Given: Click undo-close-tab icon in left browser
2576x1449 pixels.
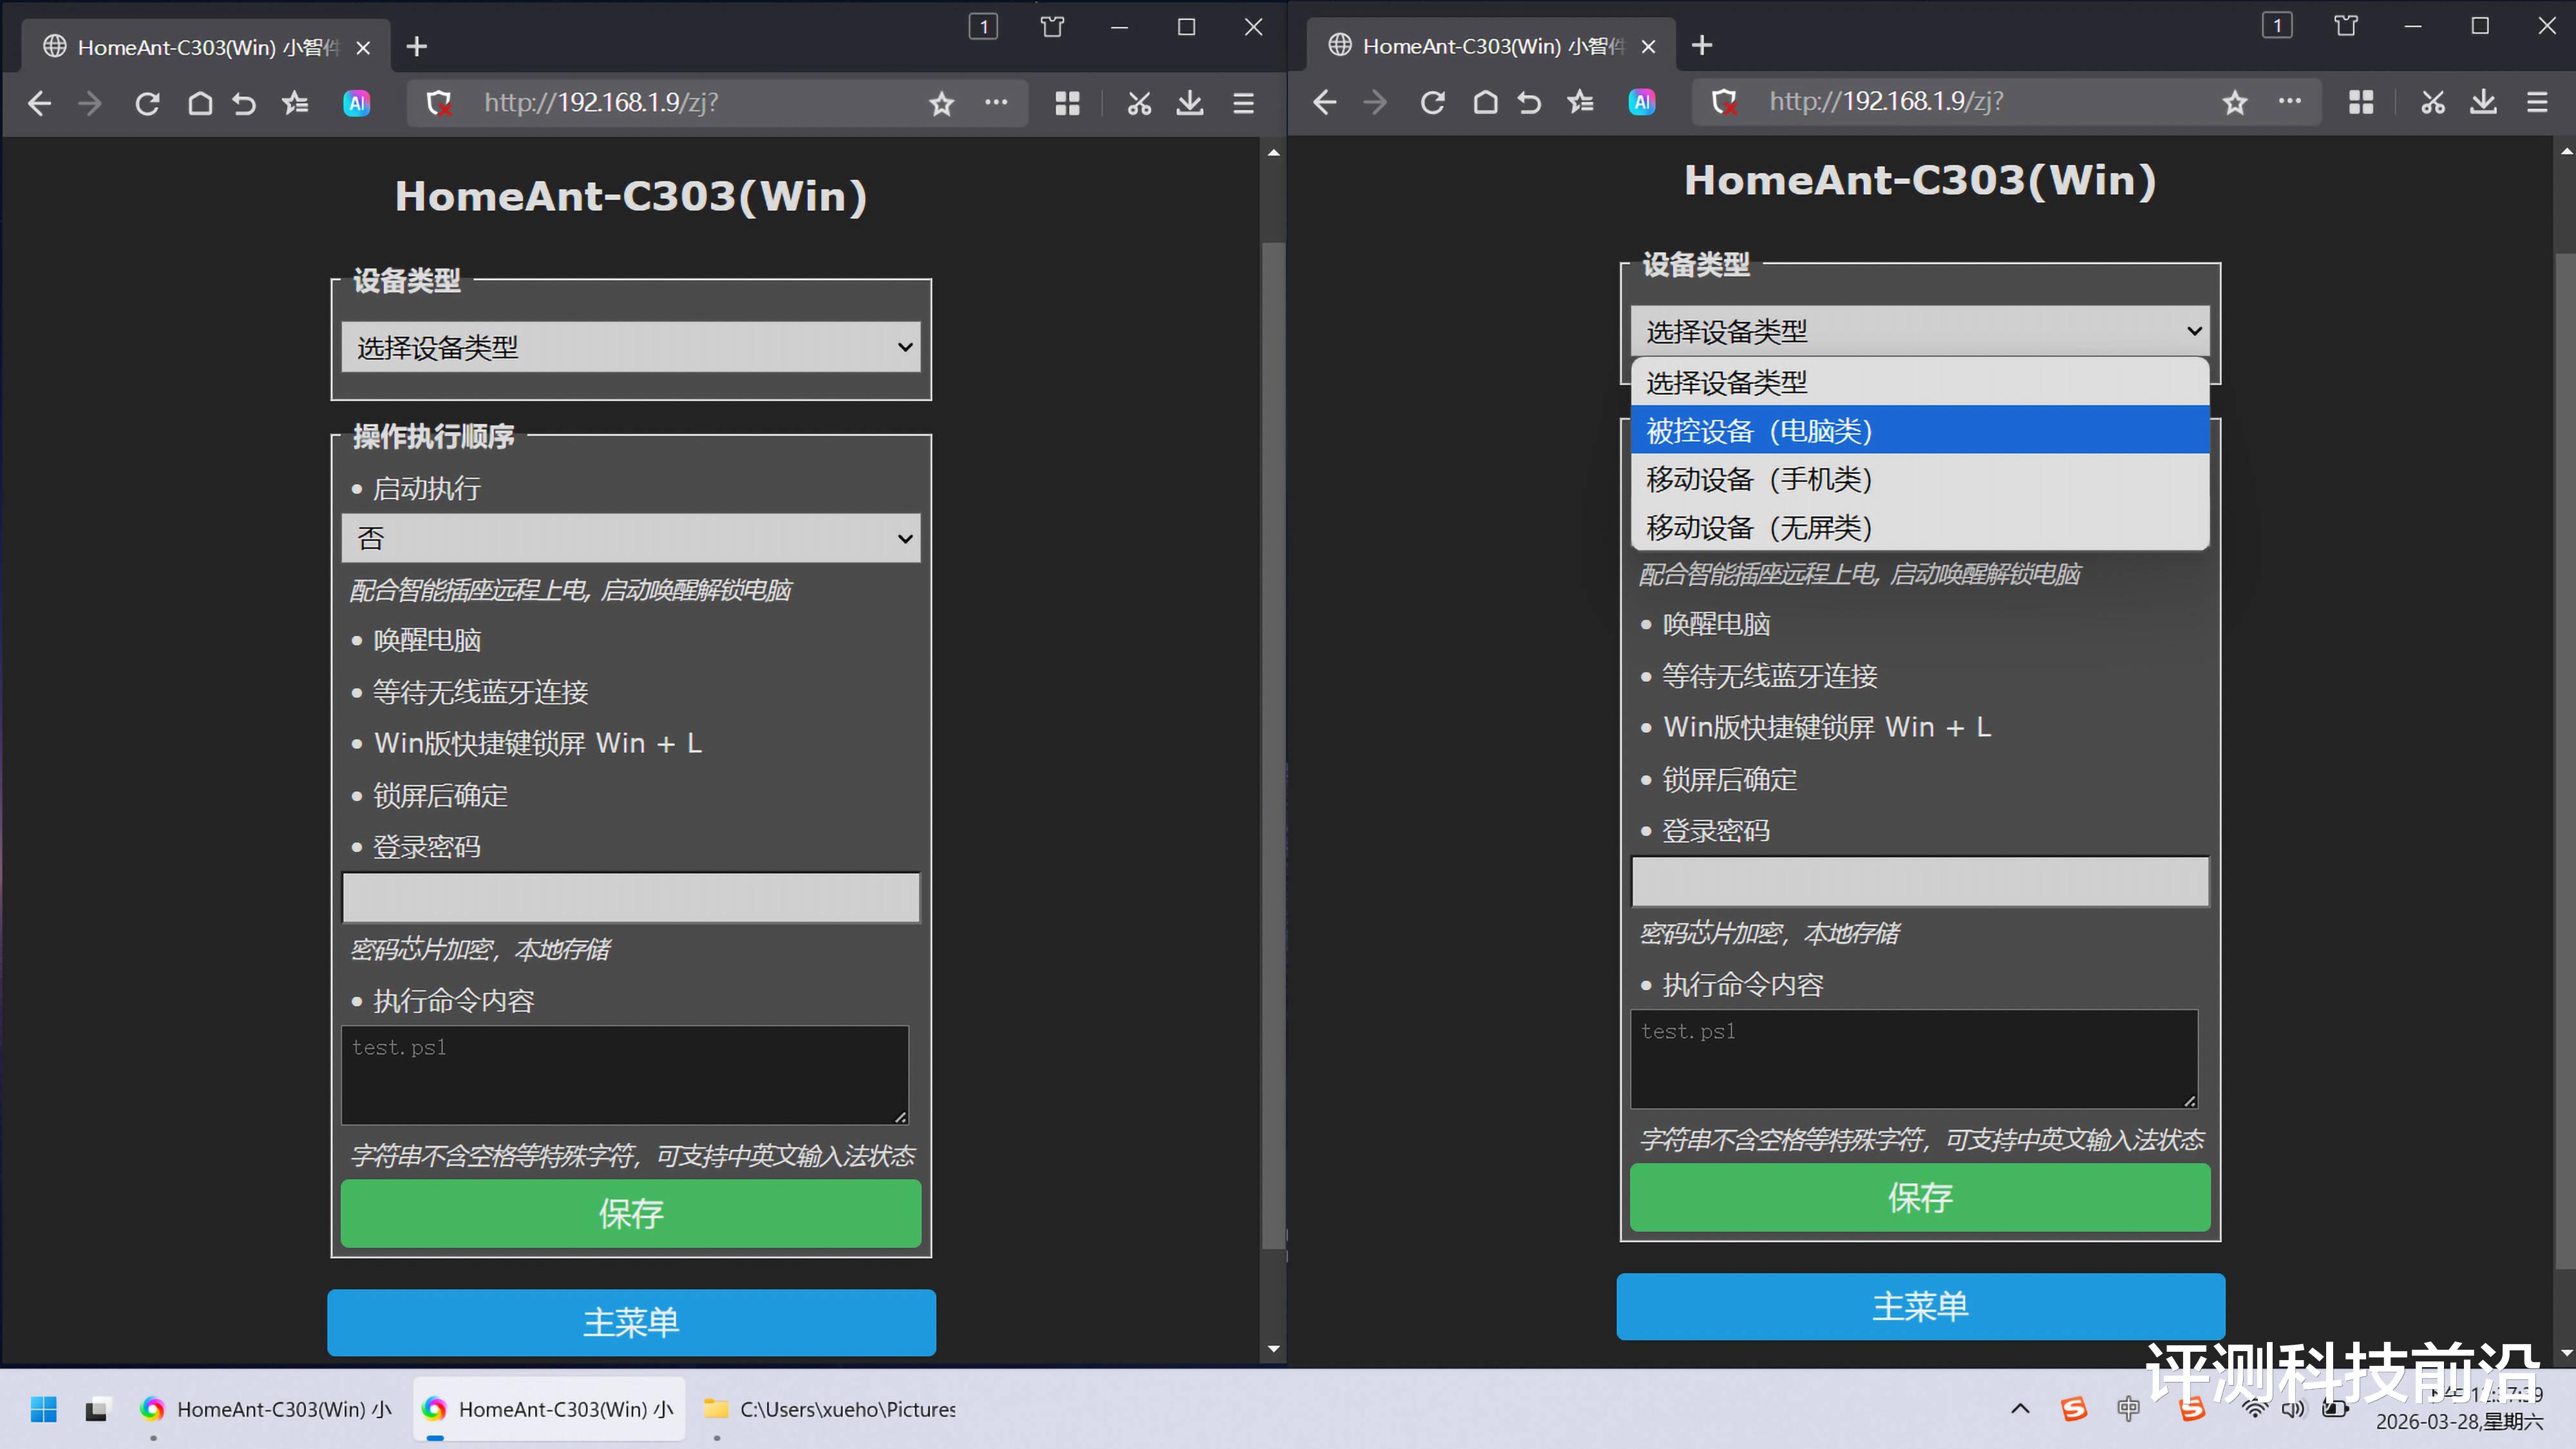Looking at the screenshot, I should 244,103.
